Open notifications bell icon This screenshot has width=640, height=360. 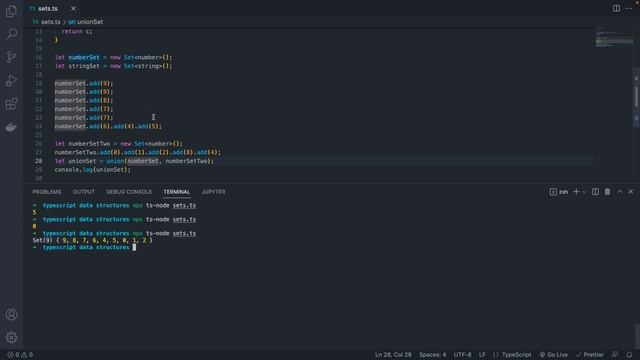[629, 355]
